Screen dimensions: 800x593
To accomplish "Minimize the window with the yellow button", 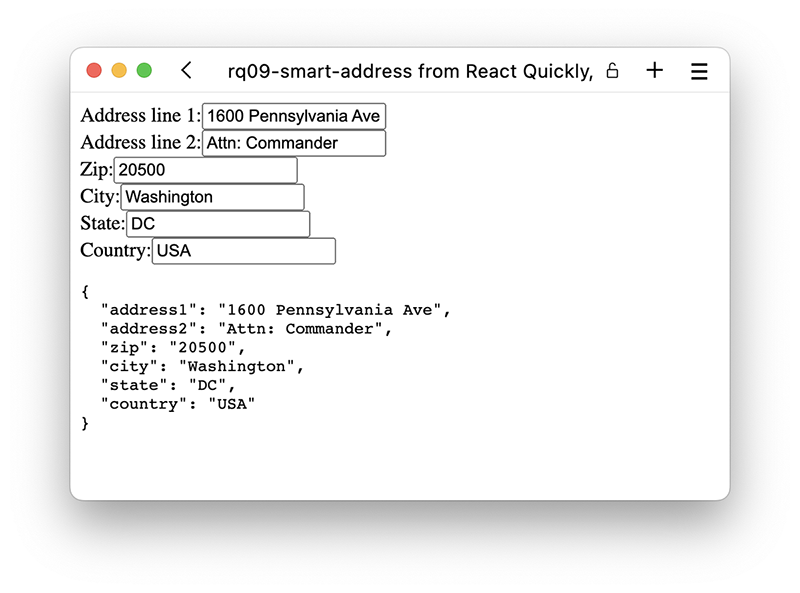I will pyautogui.click(x=119, y=70).
